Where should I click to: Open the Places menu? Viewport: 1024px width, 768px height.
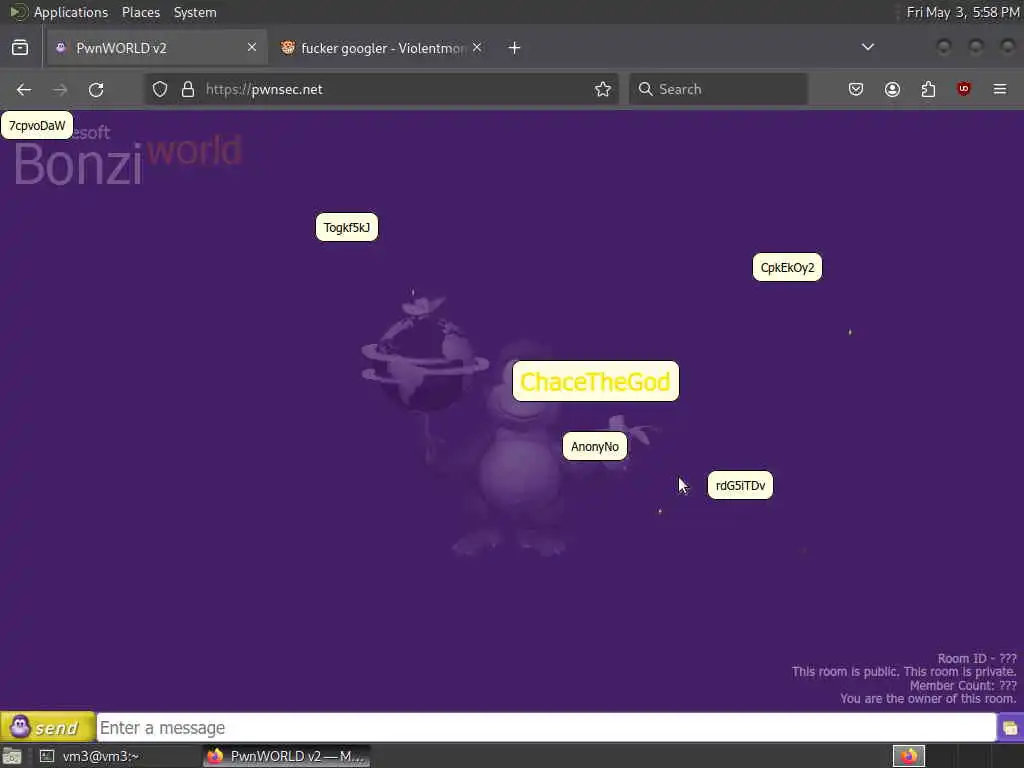coord(140,12)
